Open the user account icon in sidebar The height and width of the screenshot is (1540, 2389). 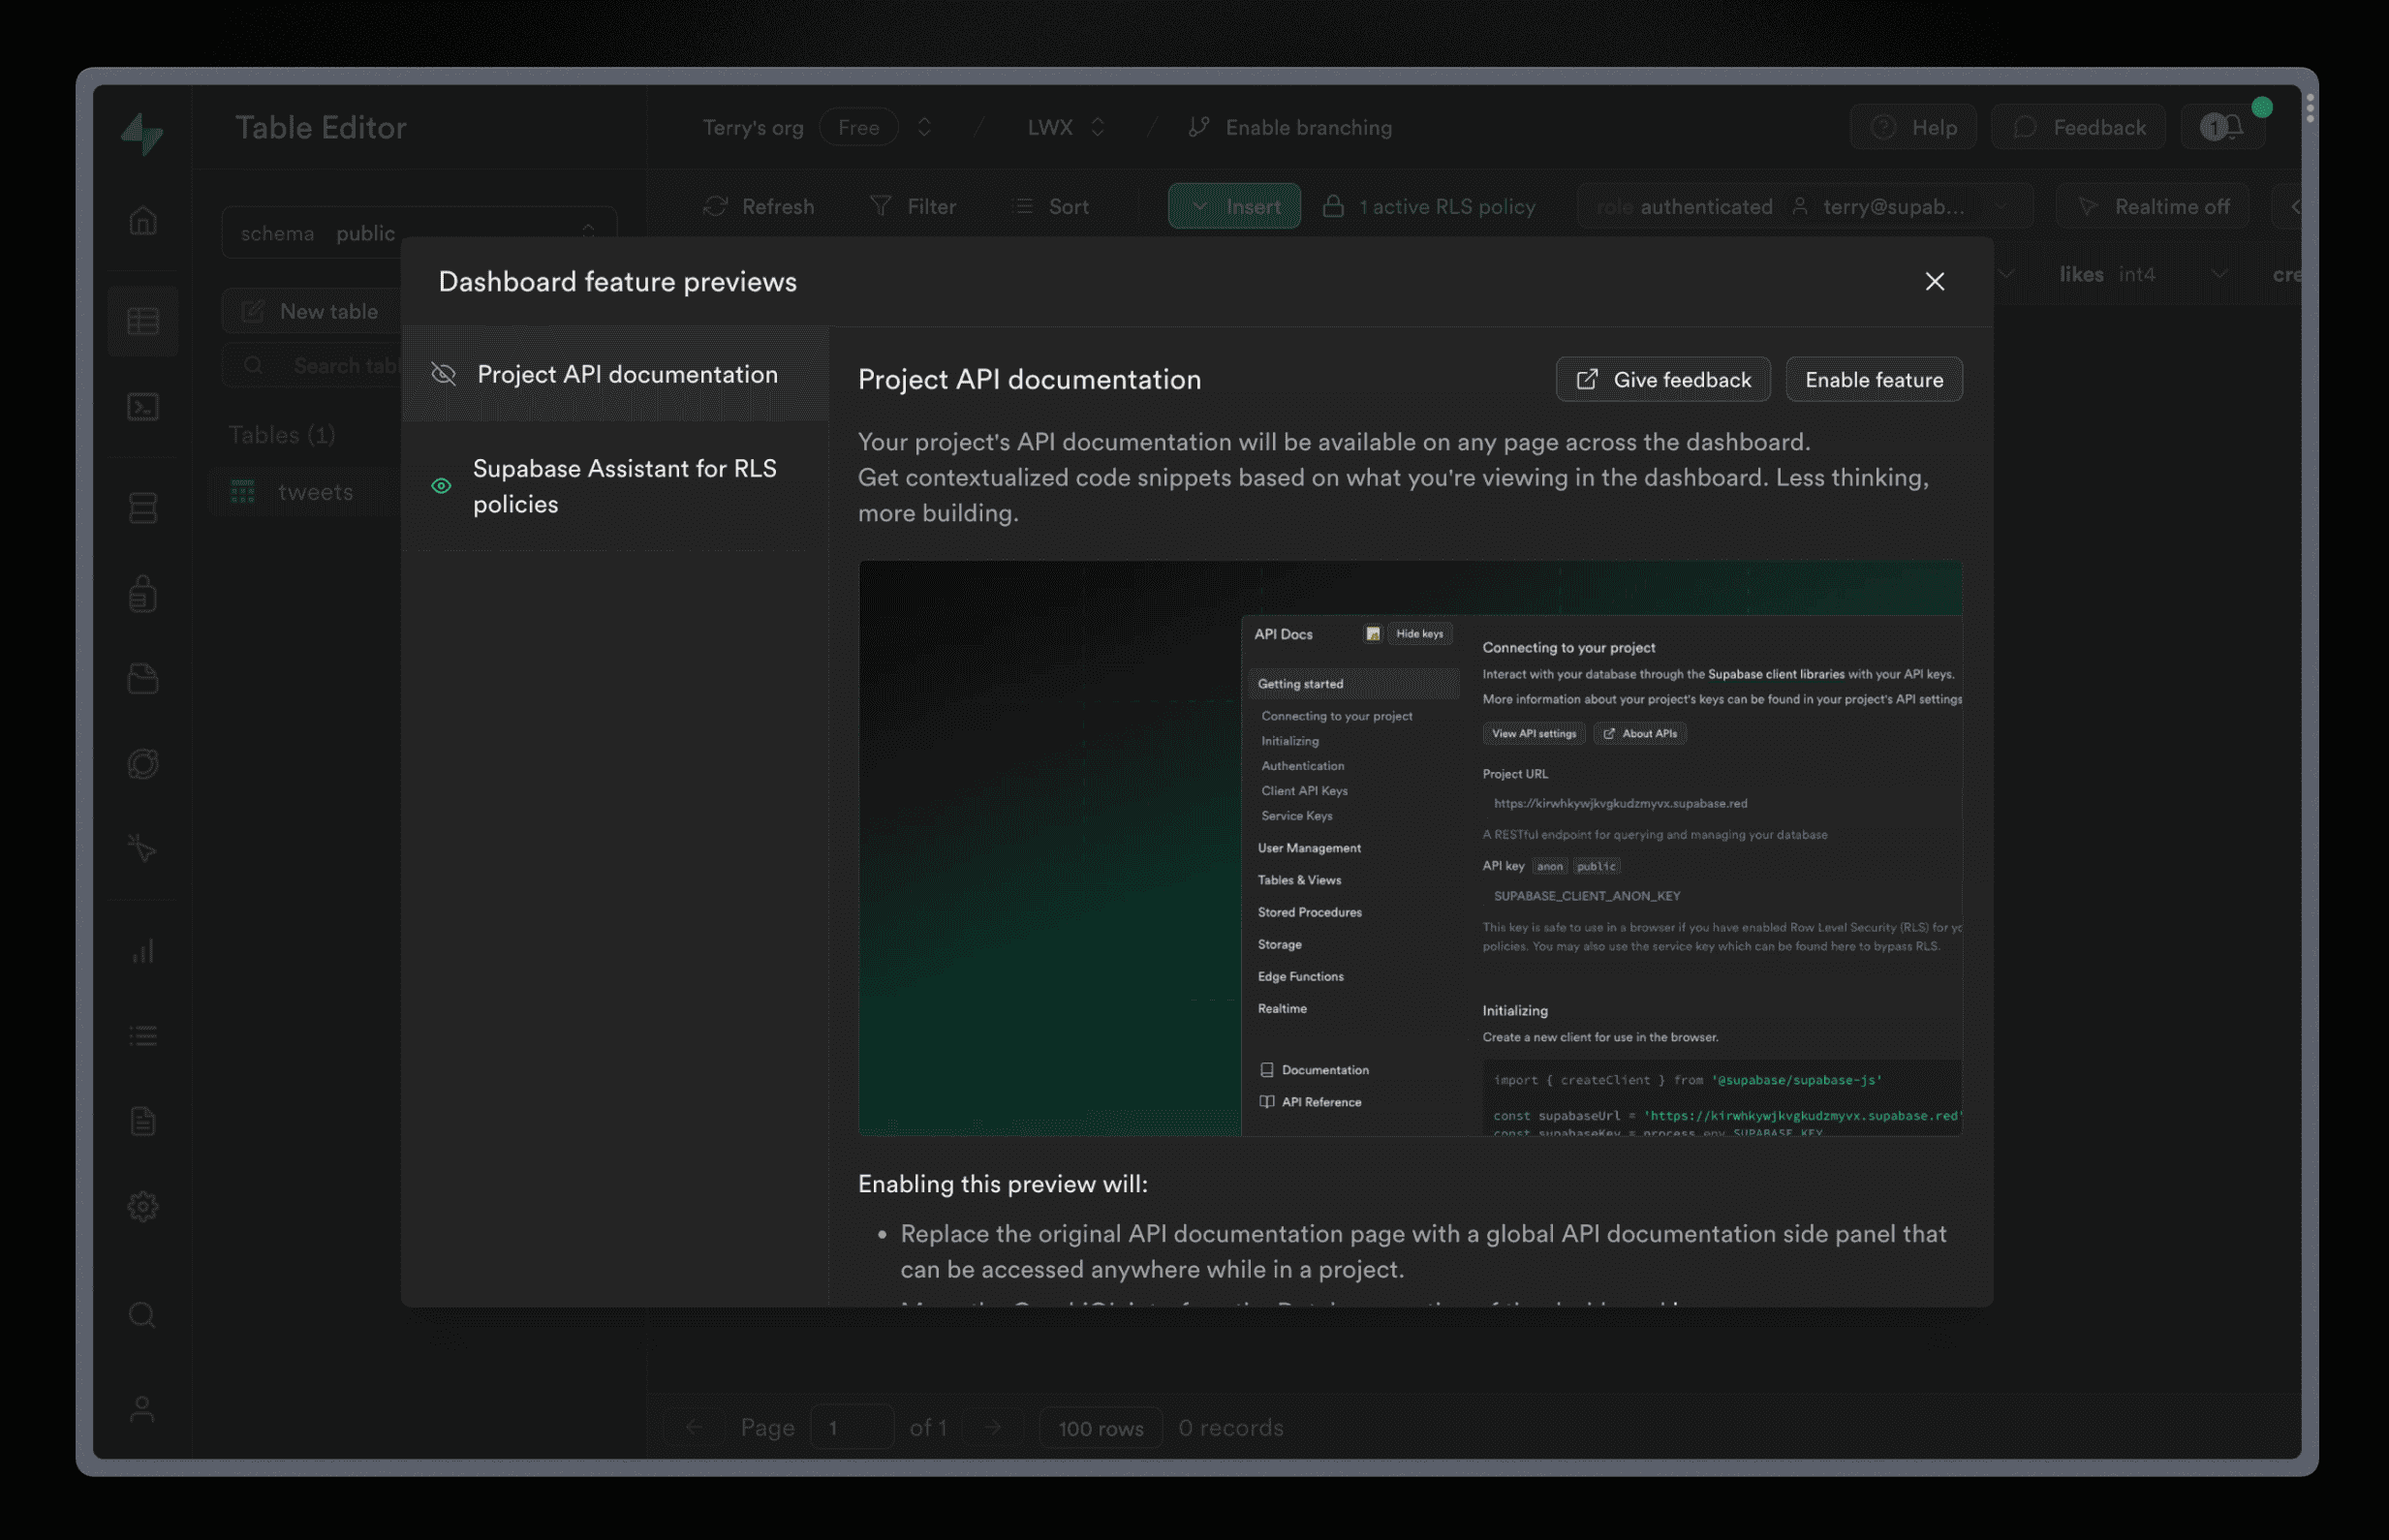point(143,1410)
